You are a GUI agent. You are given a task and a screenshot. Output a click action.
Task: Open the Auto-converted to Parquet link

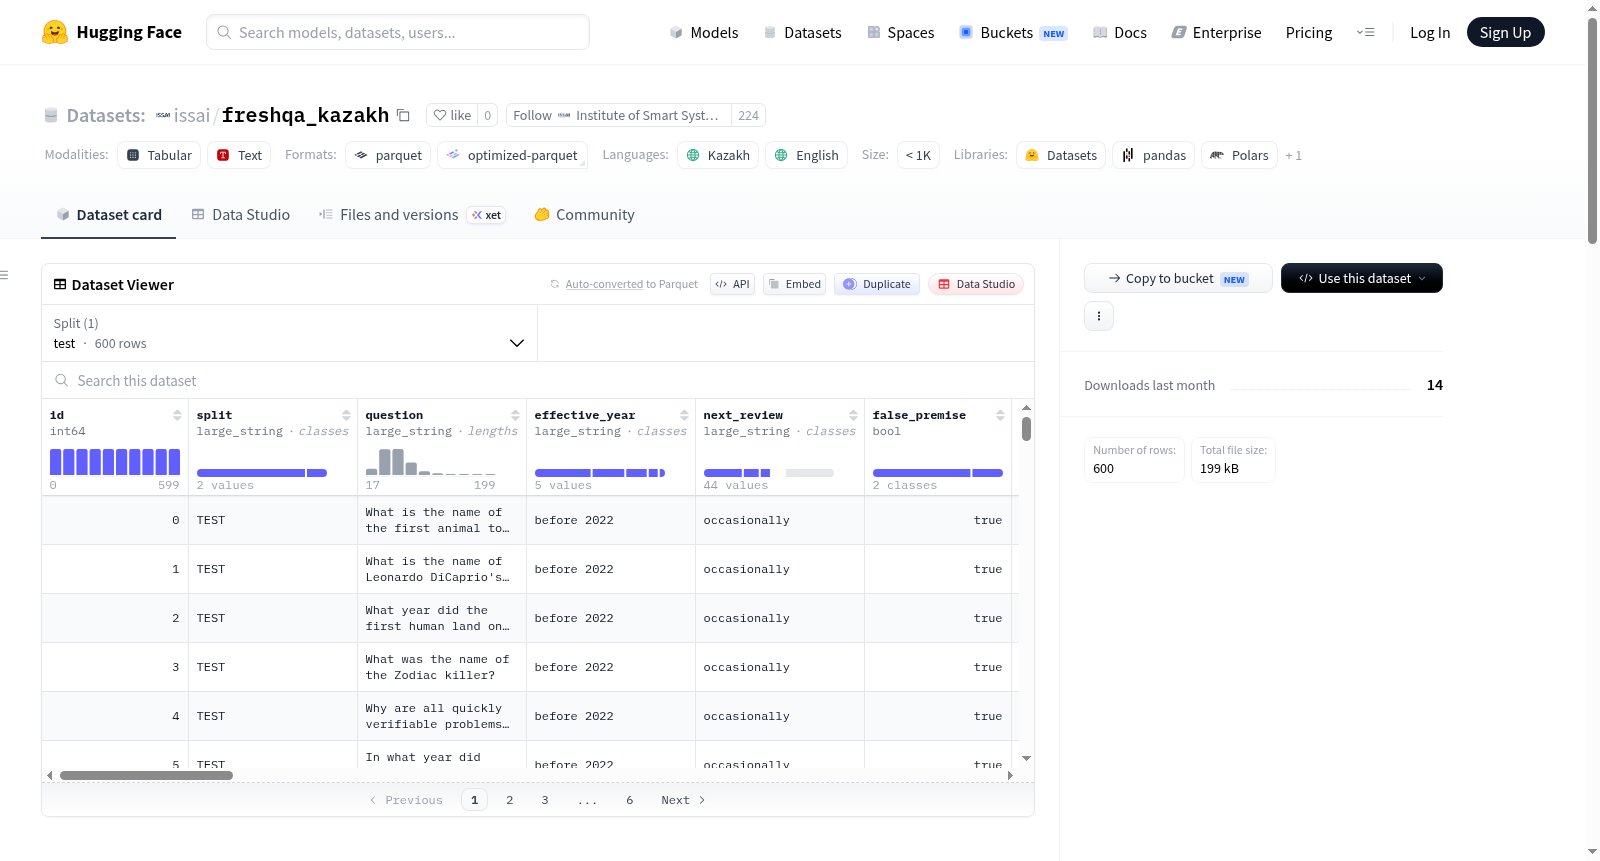(x=631, y=284)
